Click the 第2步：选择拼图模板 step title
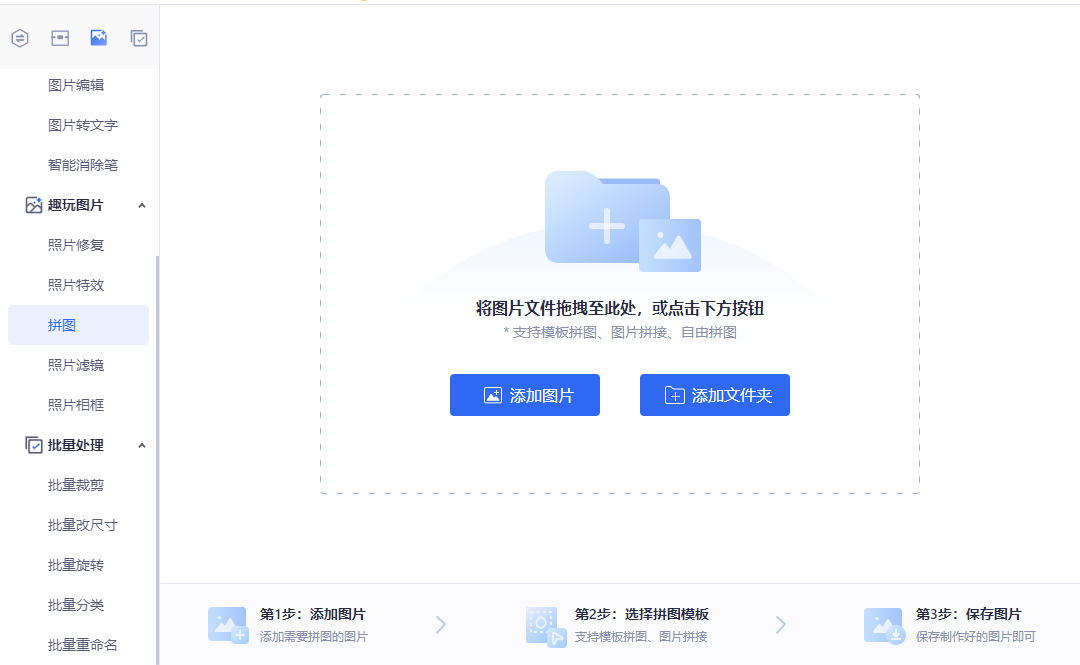Viewport: 1080px width, 665px height. coord(642,614)
